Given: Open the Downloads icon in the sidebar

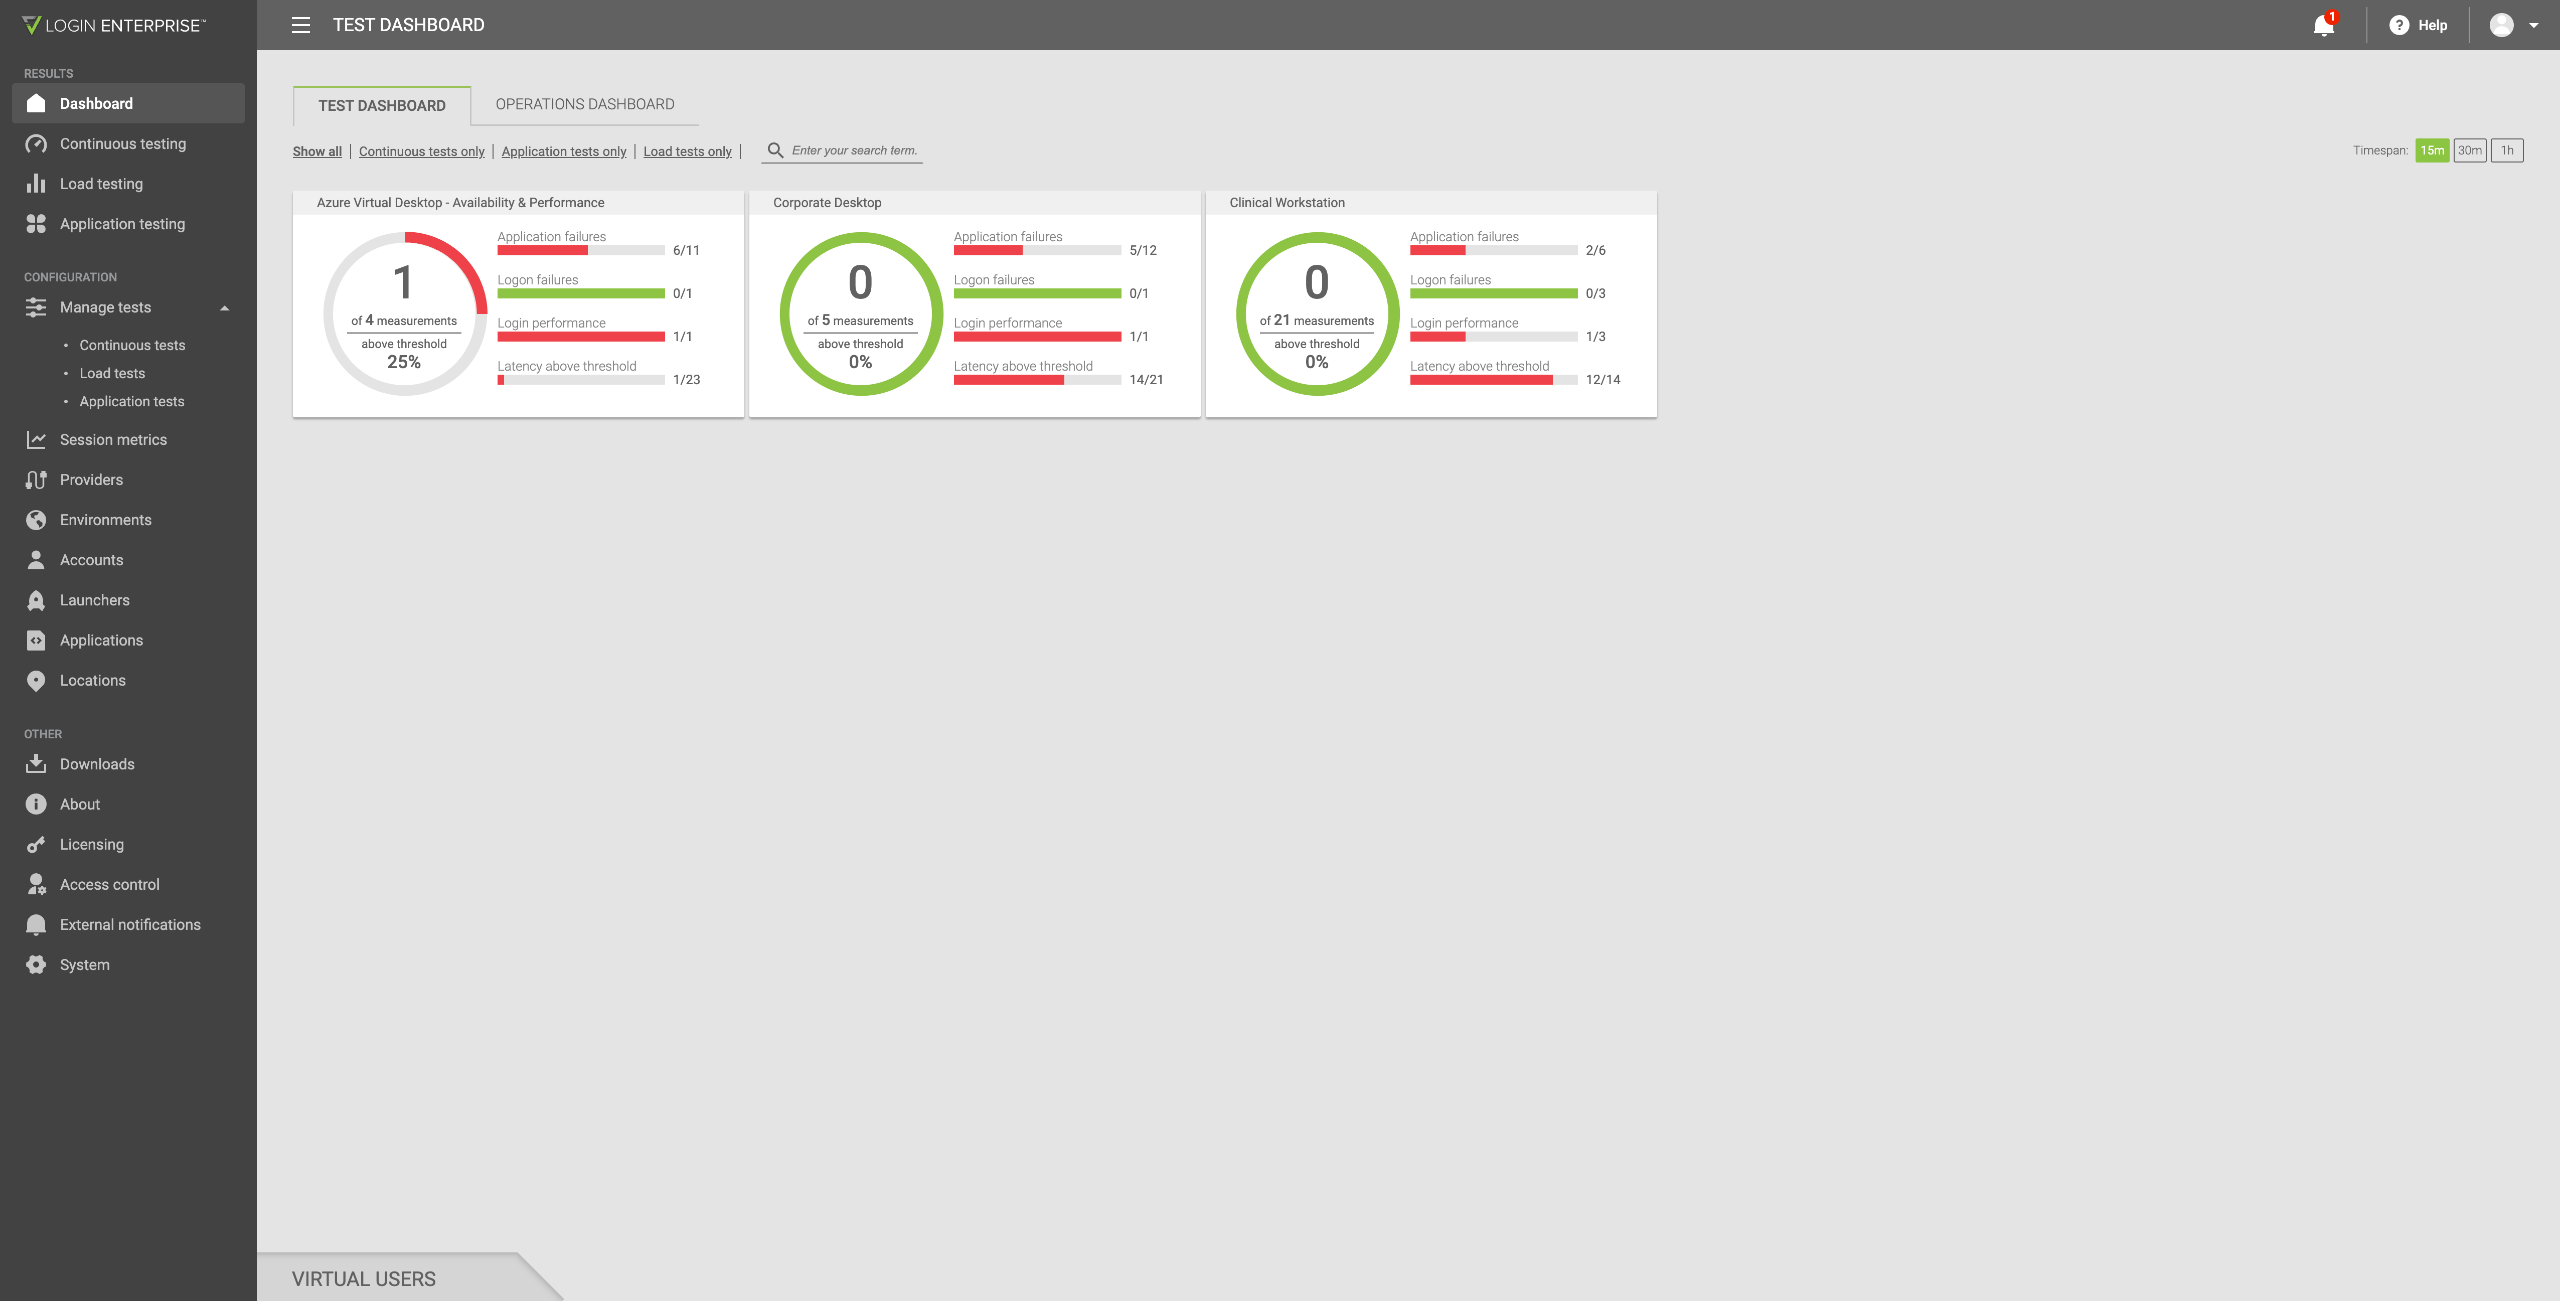Looking at the screenshot, I should (x=36, y=764).
